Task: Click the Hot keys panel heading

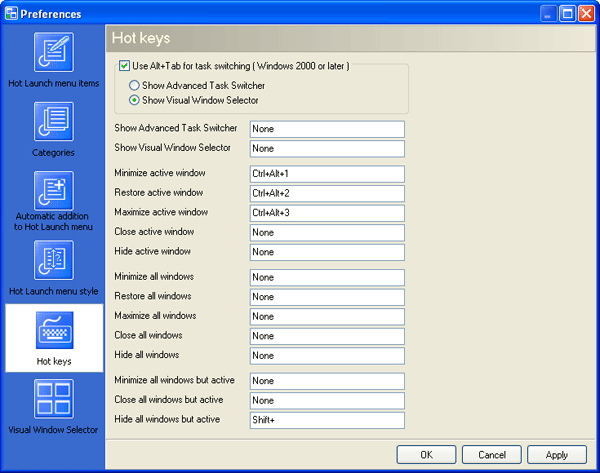Action: click(141, 38)
